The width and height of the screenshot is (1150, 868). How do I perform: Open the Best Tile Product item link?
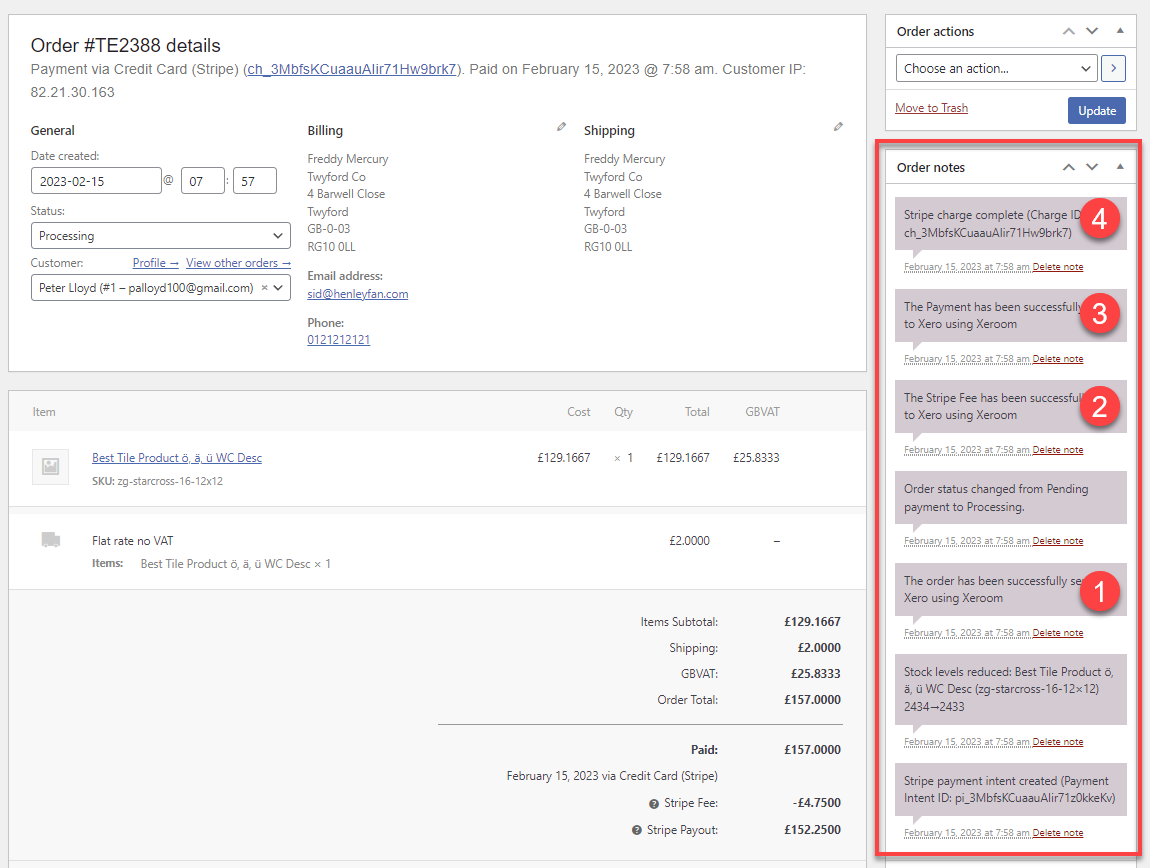pyautogui.click(x=177, y=458)
